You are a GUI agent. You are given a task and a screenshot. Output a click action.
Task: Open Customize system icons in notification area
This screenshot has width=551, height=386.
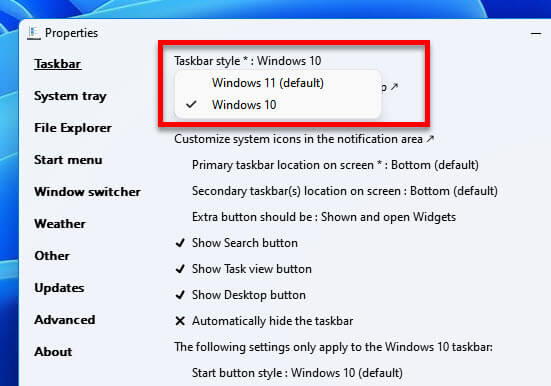pyautogui.click(x=304, y=139)
